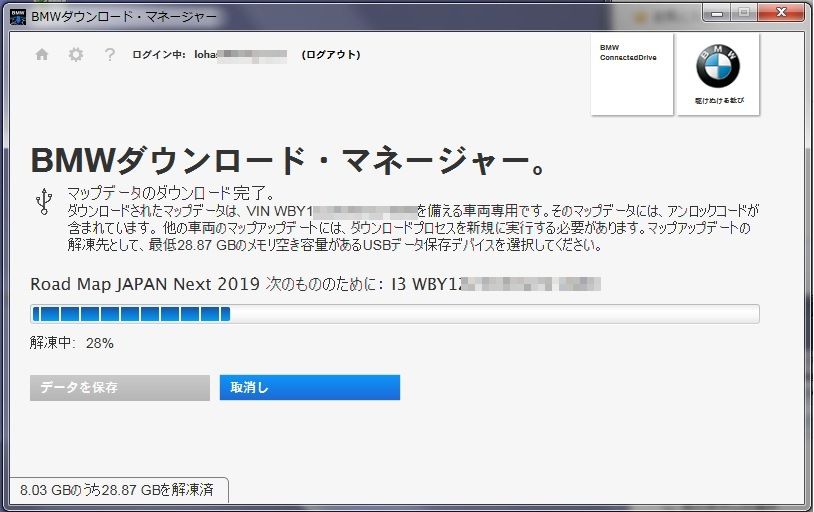Click the USB symbol icon

pyautogui.click(x=44, y=201)
